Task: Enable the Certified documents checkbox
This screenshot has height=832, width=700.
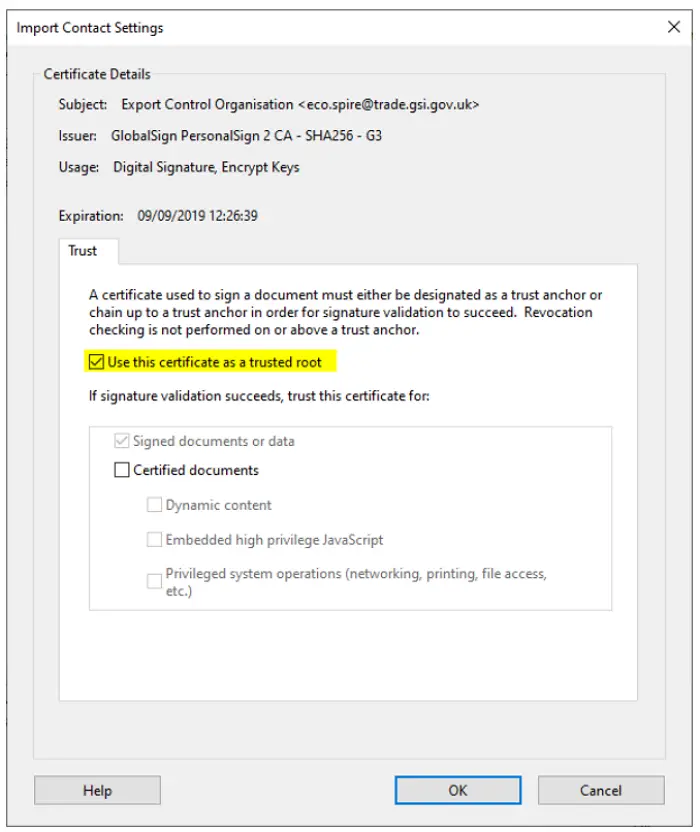Action: click(122, 470)
